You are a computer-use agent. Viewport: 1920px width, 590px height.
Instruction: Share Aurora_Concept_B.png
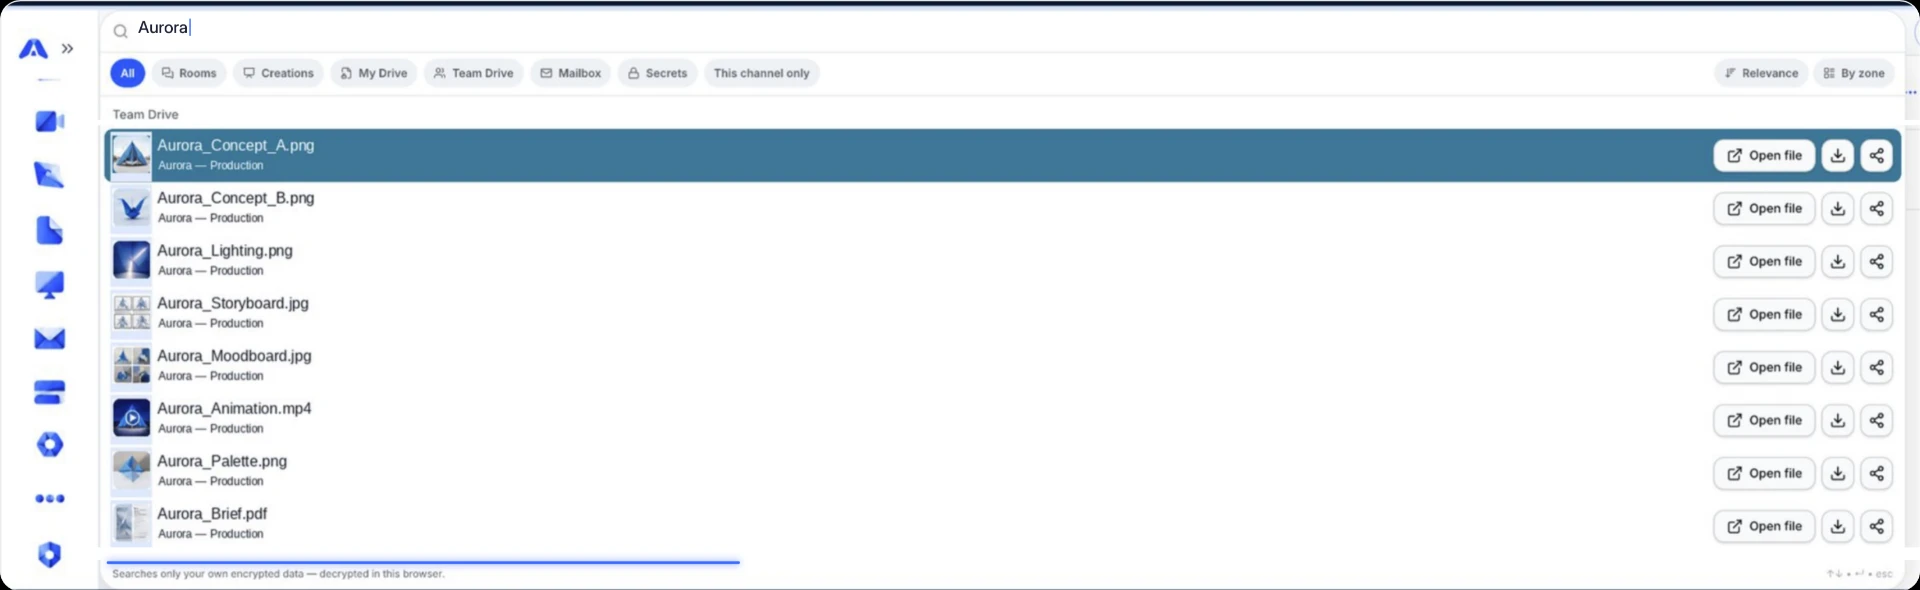1876,208
